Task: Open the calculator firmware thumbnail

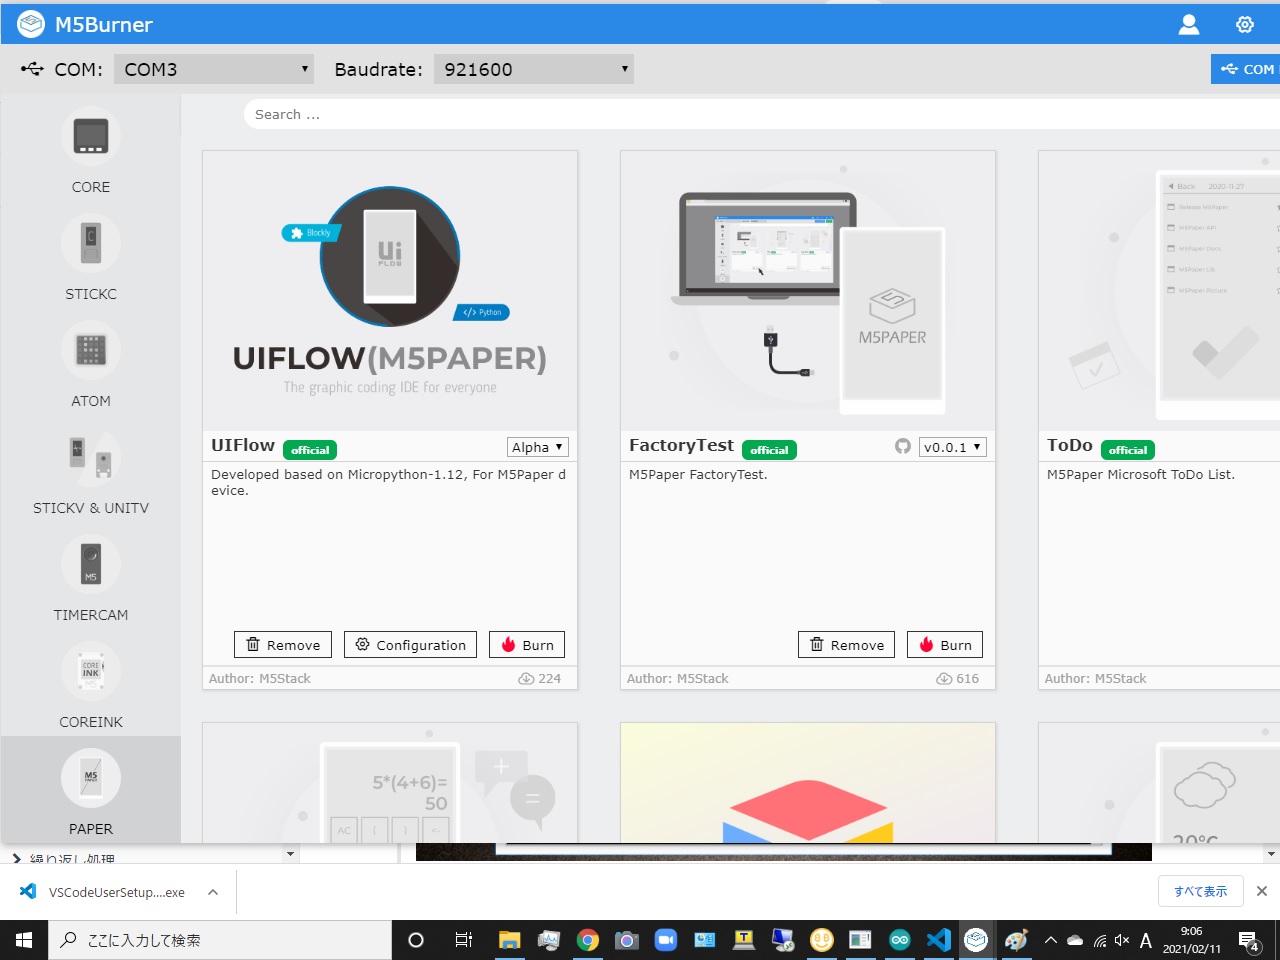Action: pyautogui.click(x=390, y=783)
